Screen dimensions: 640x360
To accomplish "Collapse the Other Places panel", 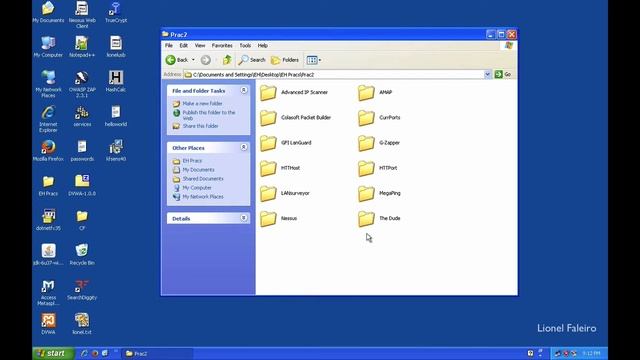I will 244,147.
